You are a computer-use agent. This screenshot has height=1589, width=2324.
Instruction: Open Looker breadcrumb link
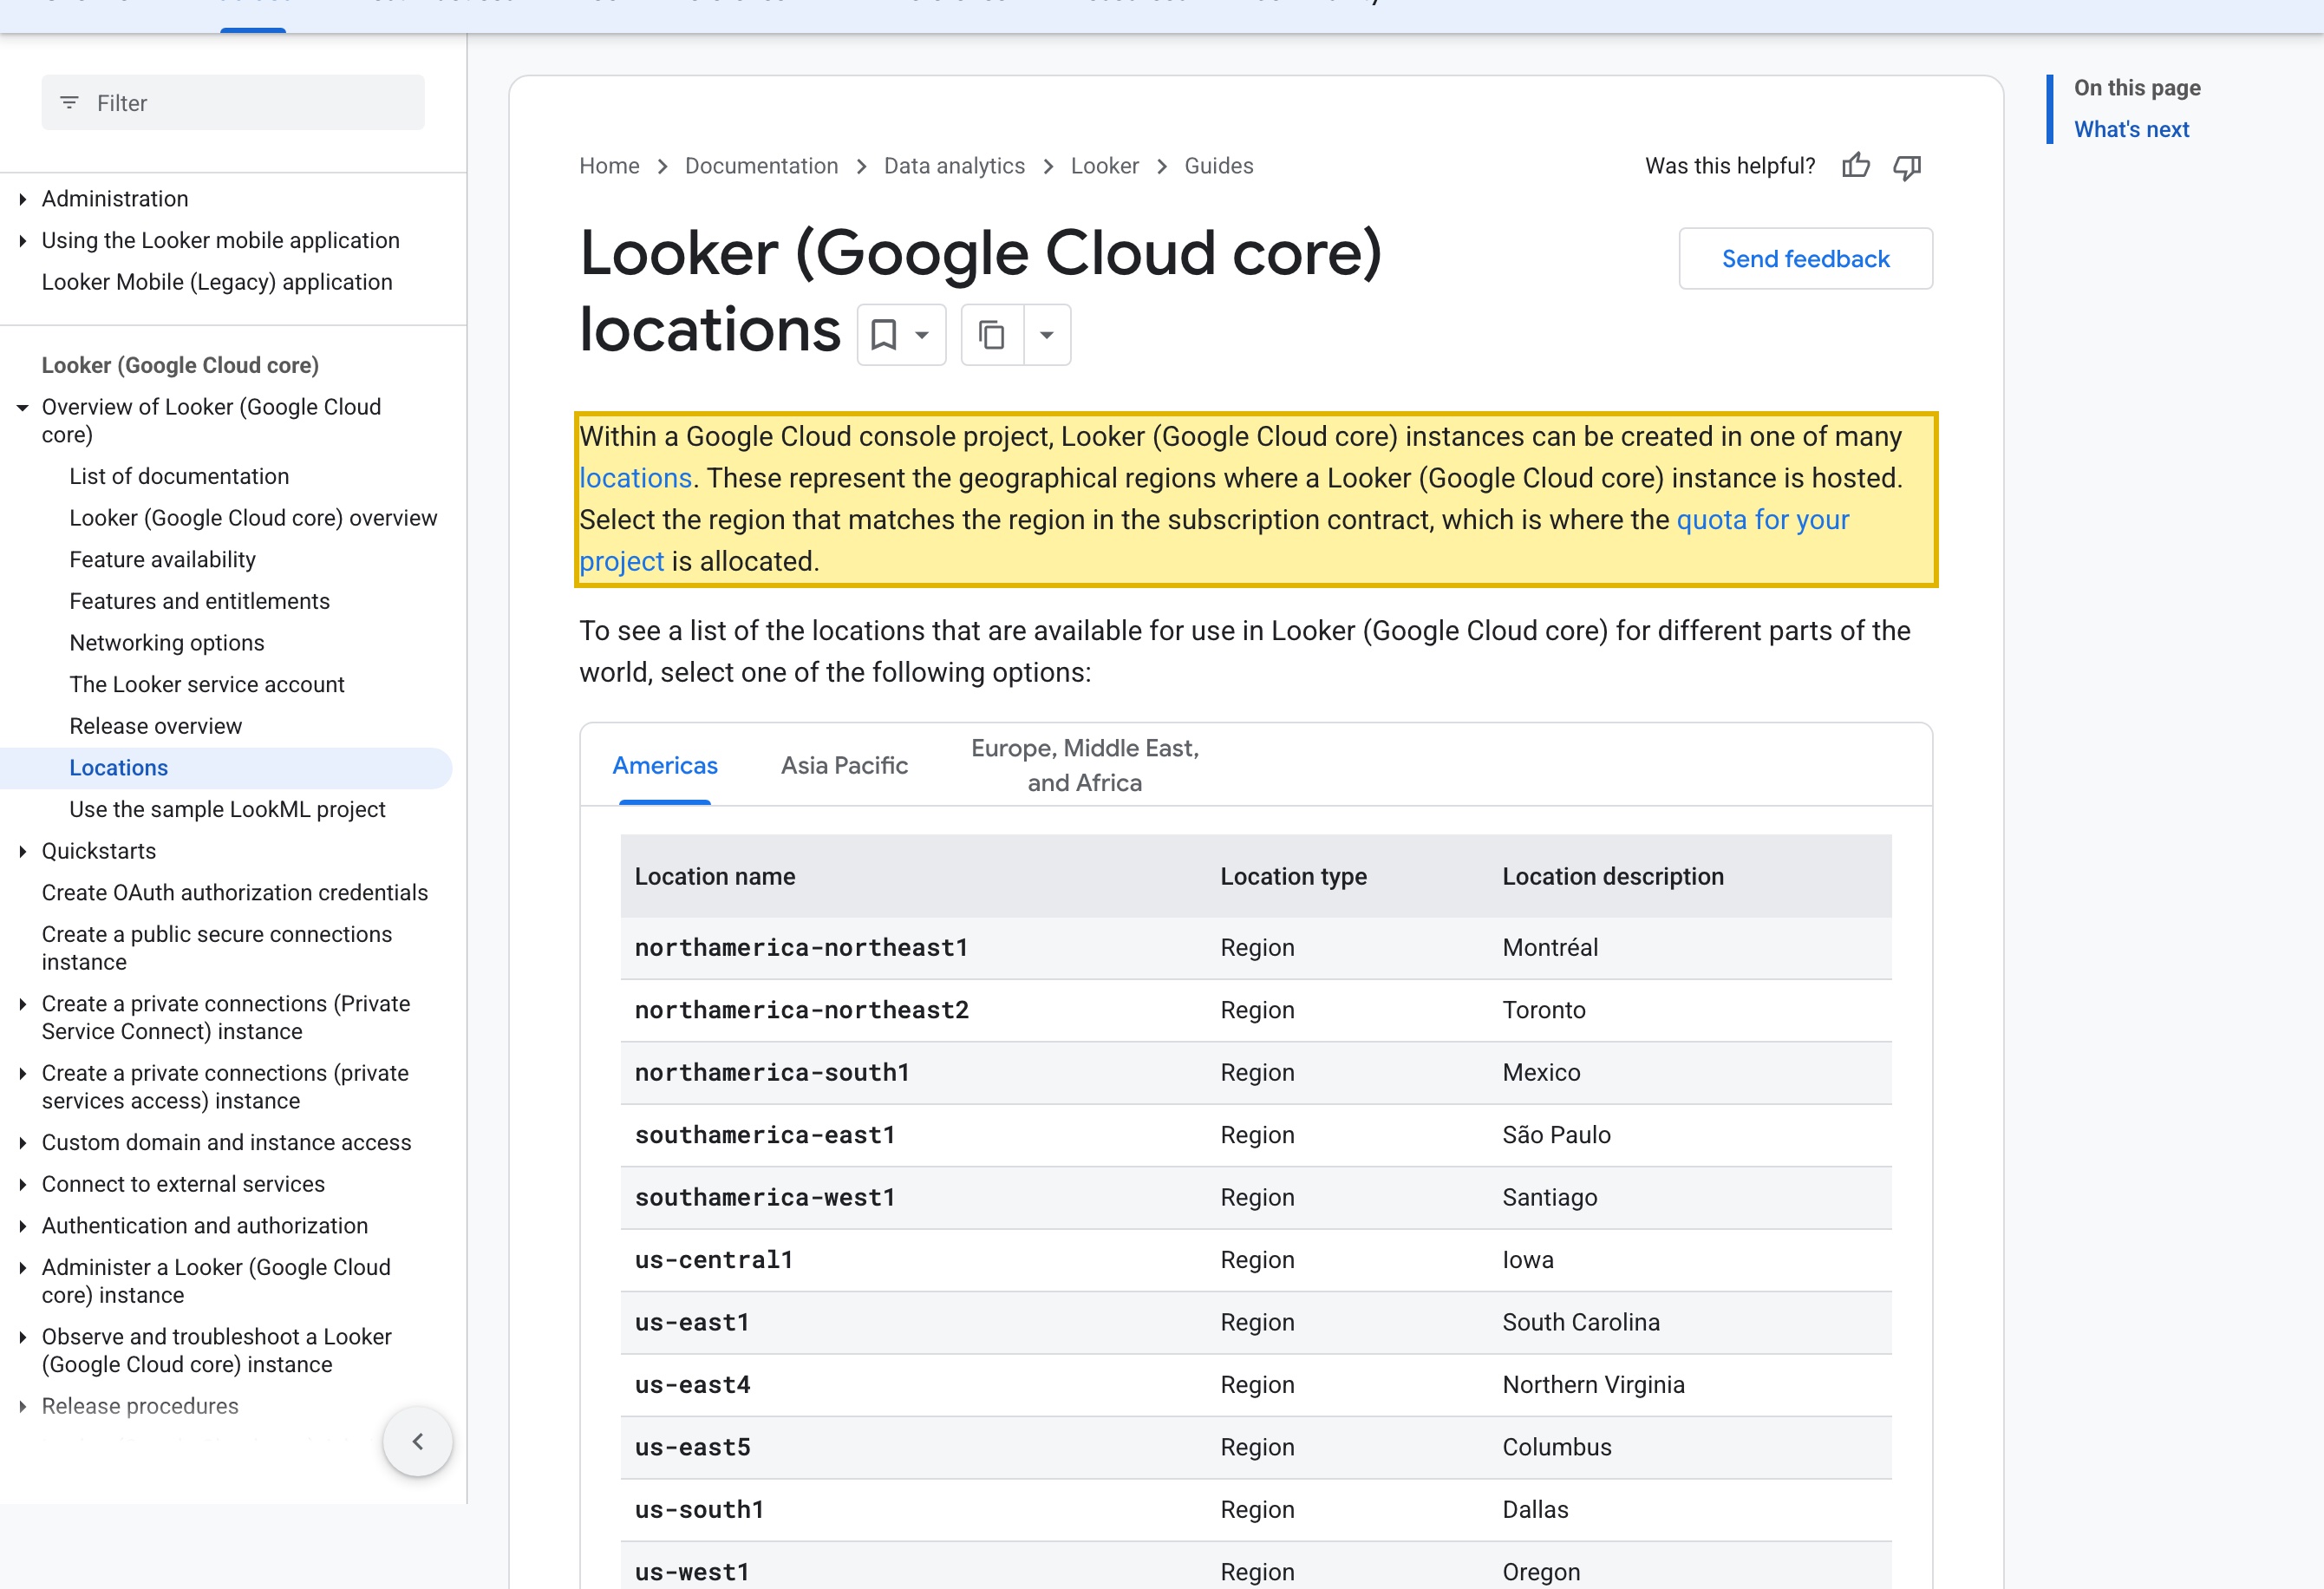pyautogui.click(x=1104, y=166)
